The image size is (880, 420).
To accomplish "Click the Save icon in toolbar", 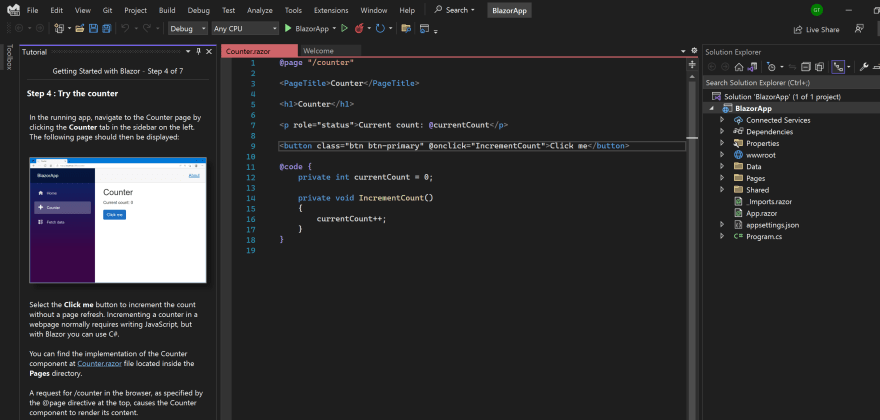I will 93,28.
